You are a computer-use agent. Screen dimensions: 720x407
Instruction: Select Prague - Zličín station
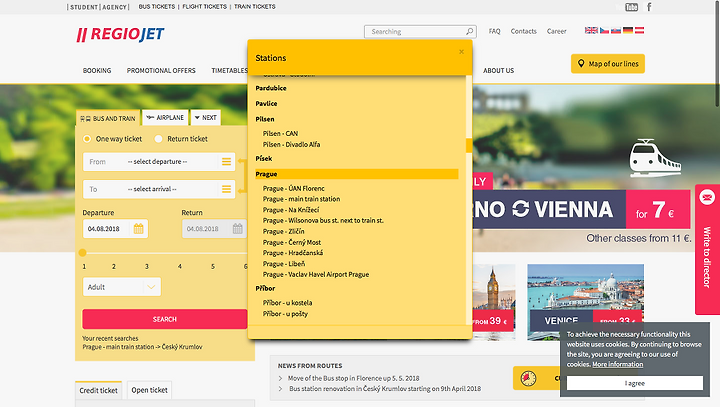point(283,232)
